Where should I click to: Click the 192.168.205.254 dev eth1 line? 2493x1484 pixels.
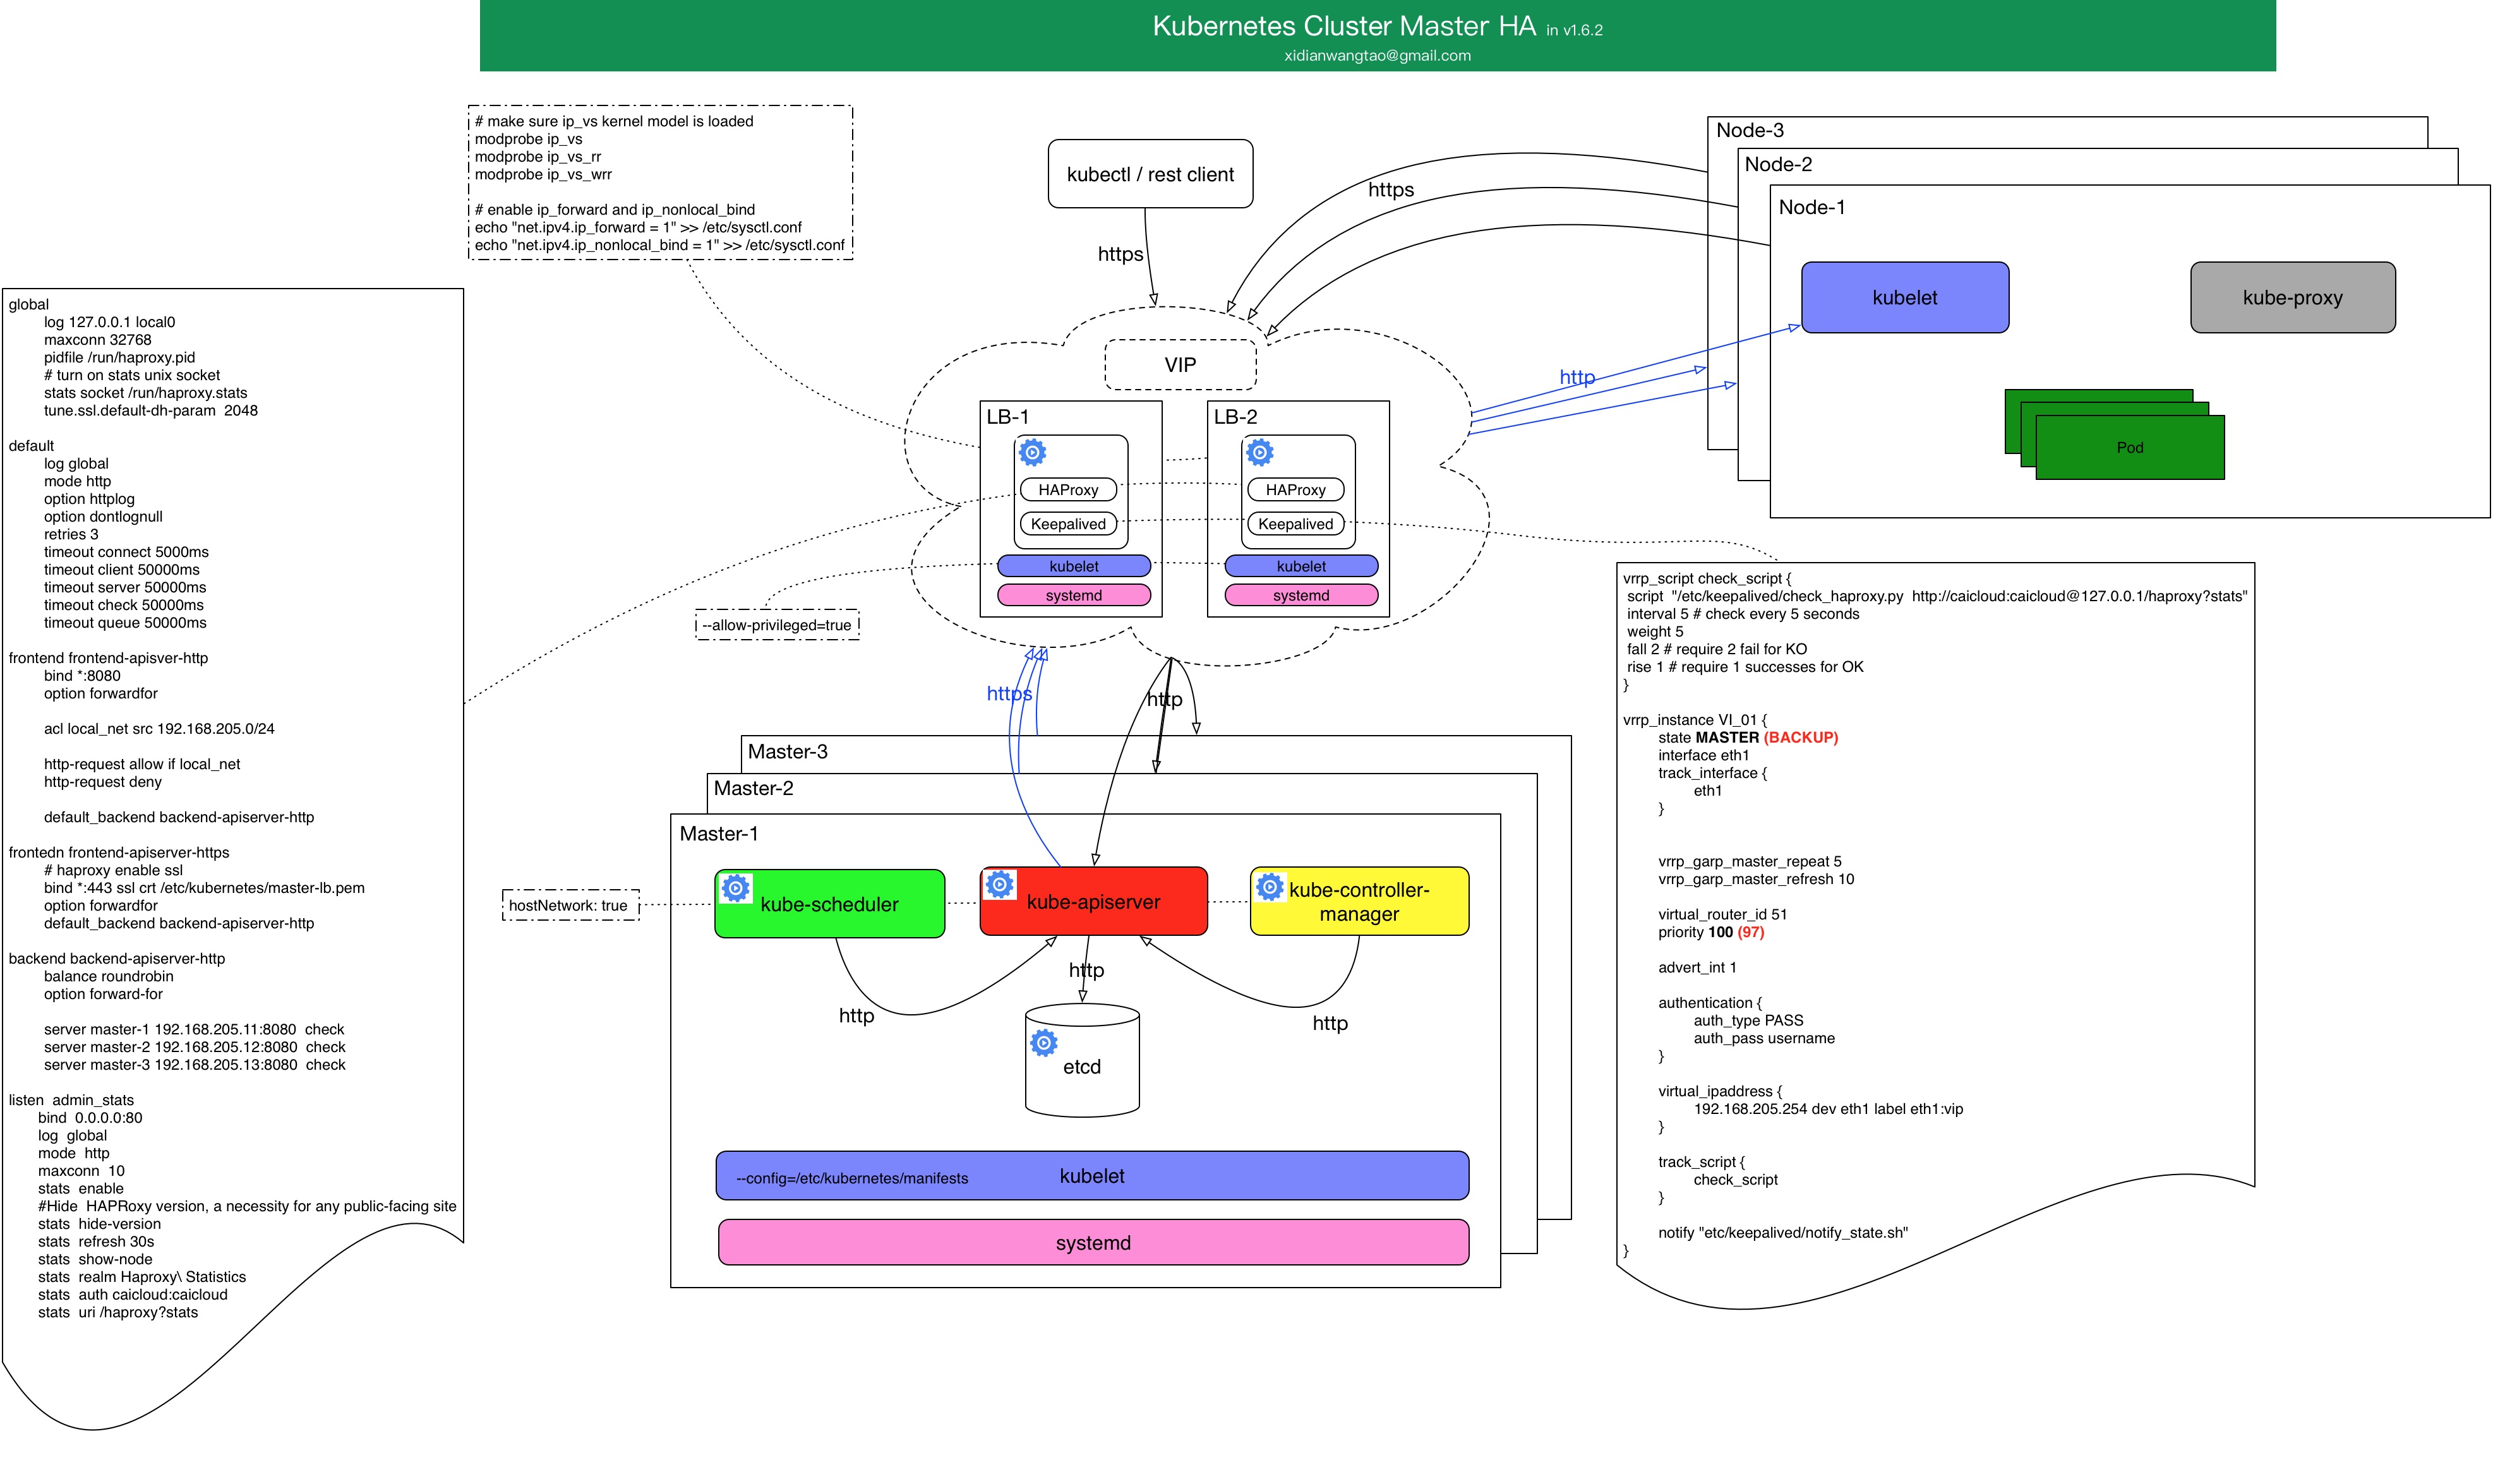click(1828, 1109)
